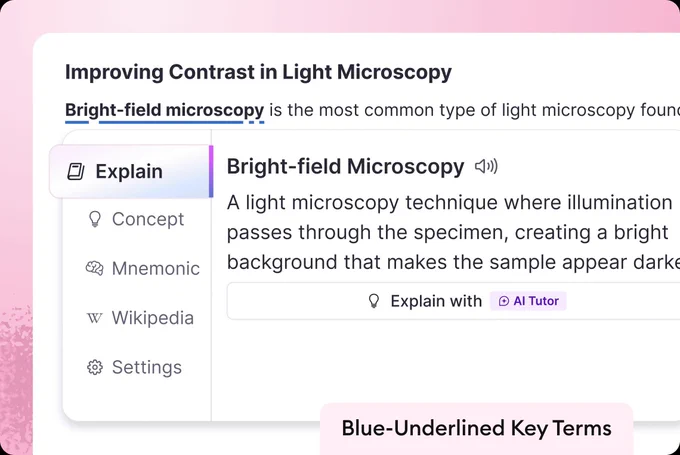Click the brain icon next to Mnemonic

point(95,268)
